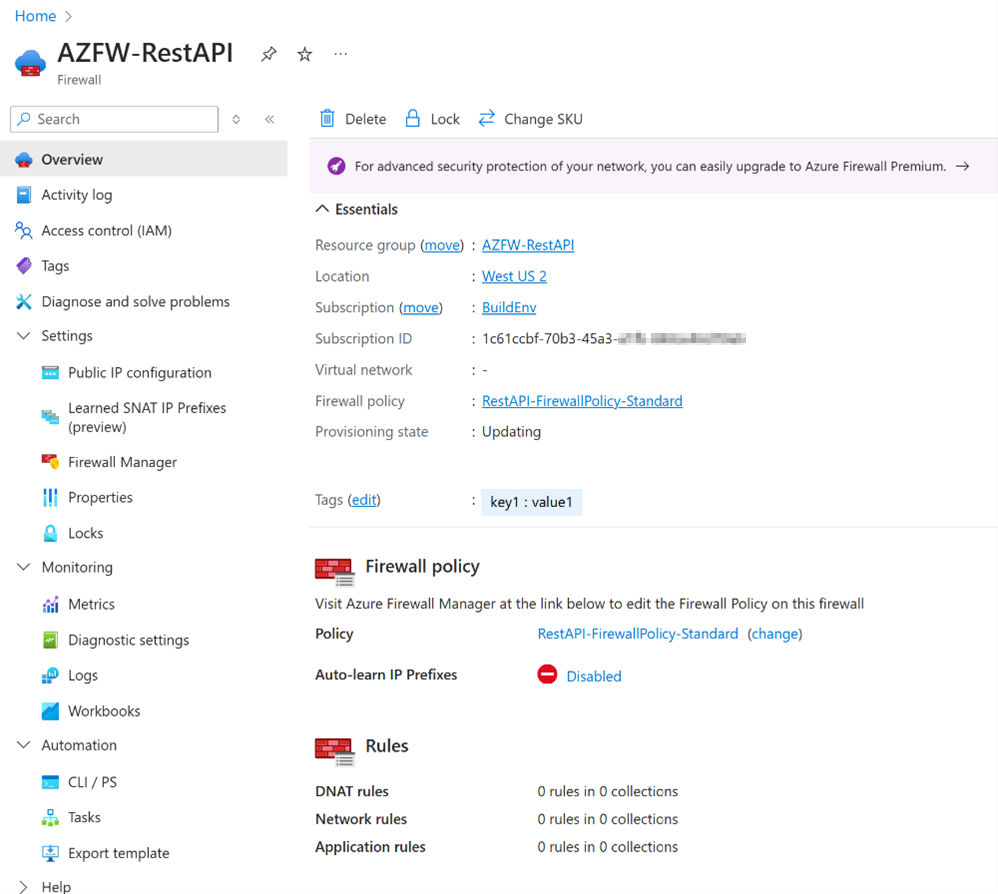
Task: Click the Firewall Manager shield icon
Action: pos(50,461)
